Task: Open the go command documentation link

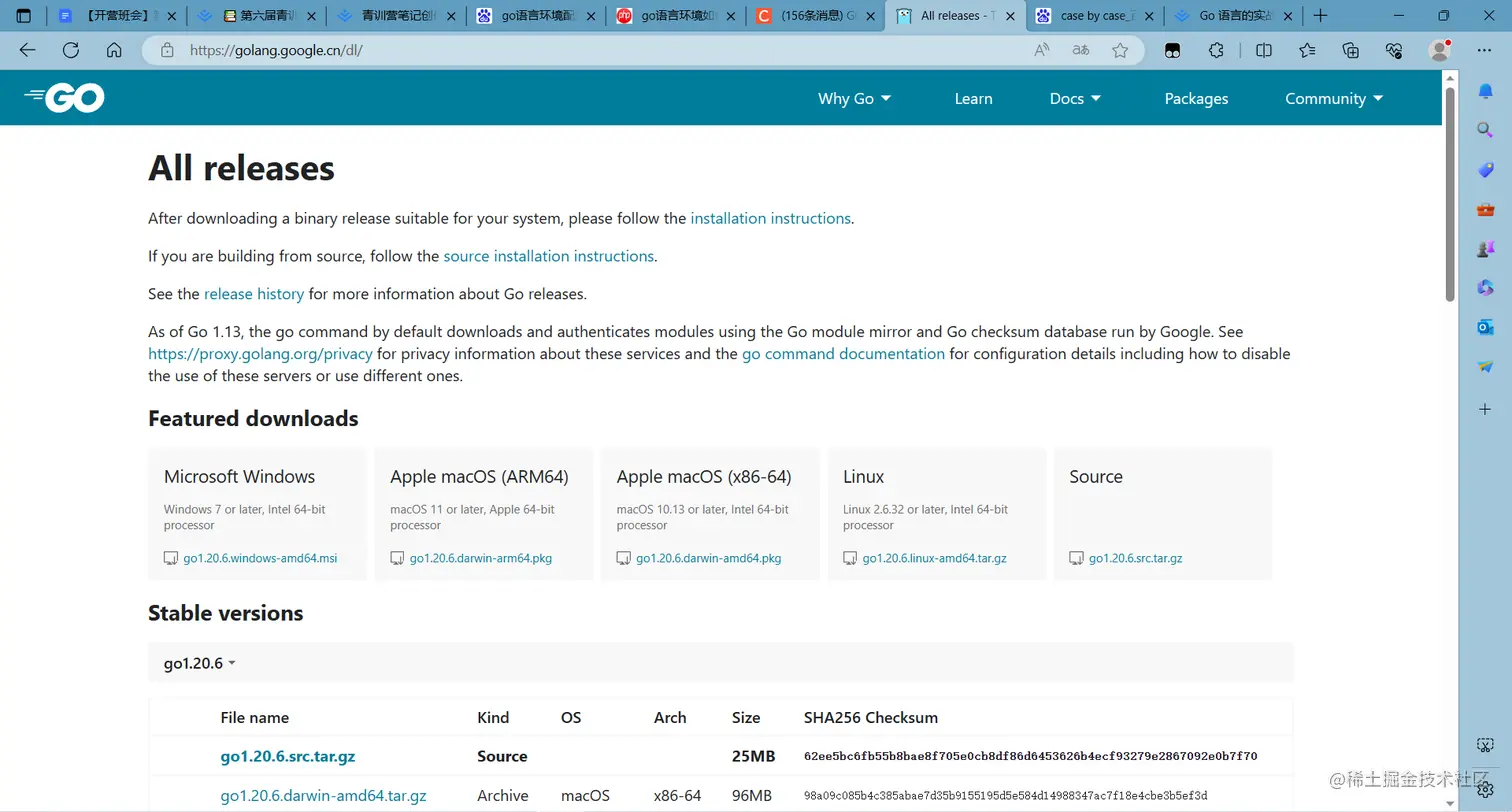Action: [x=843, y=354]
